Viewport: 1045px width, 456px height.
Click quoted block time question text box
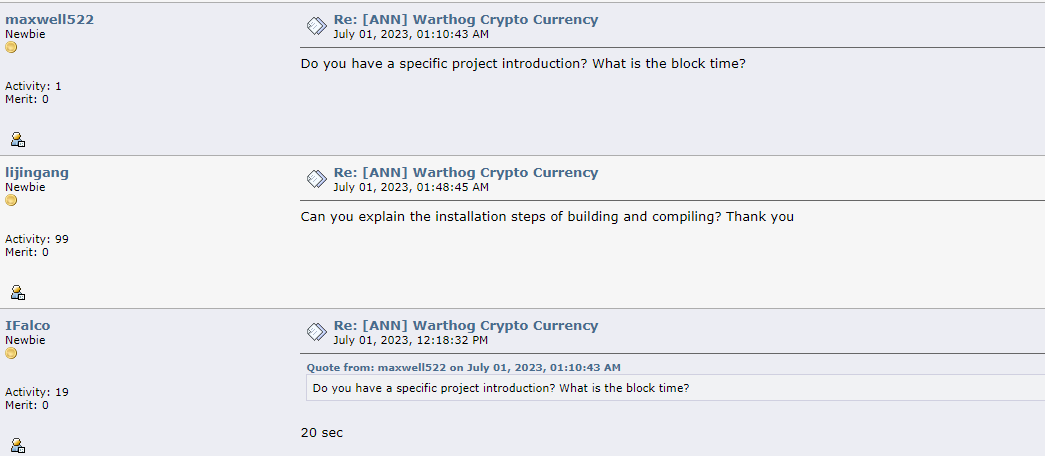tap(675, 387)
